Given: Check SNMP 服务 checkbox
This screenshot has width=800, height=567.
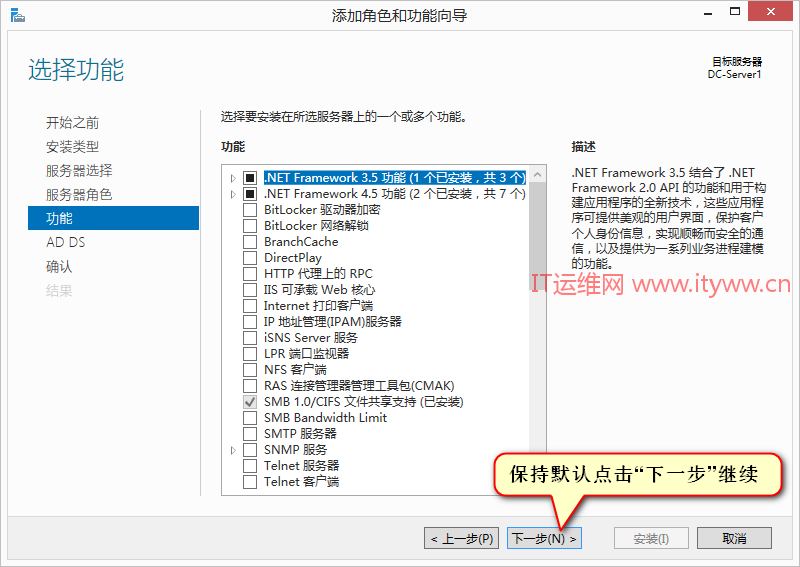Looking at the screenshot, I should coord(250,450).
